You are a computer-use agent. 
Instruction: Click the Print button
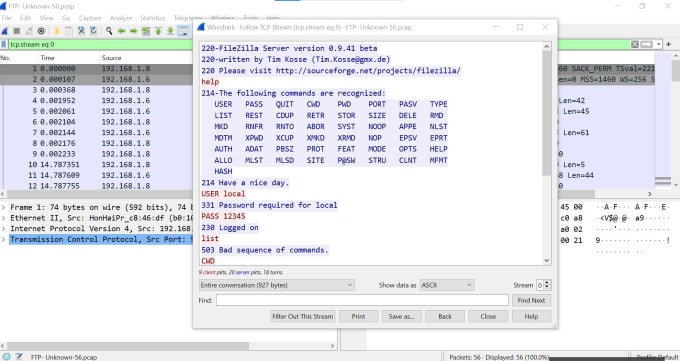point(358,316)
